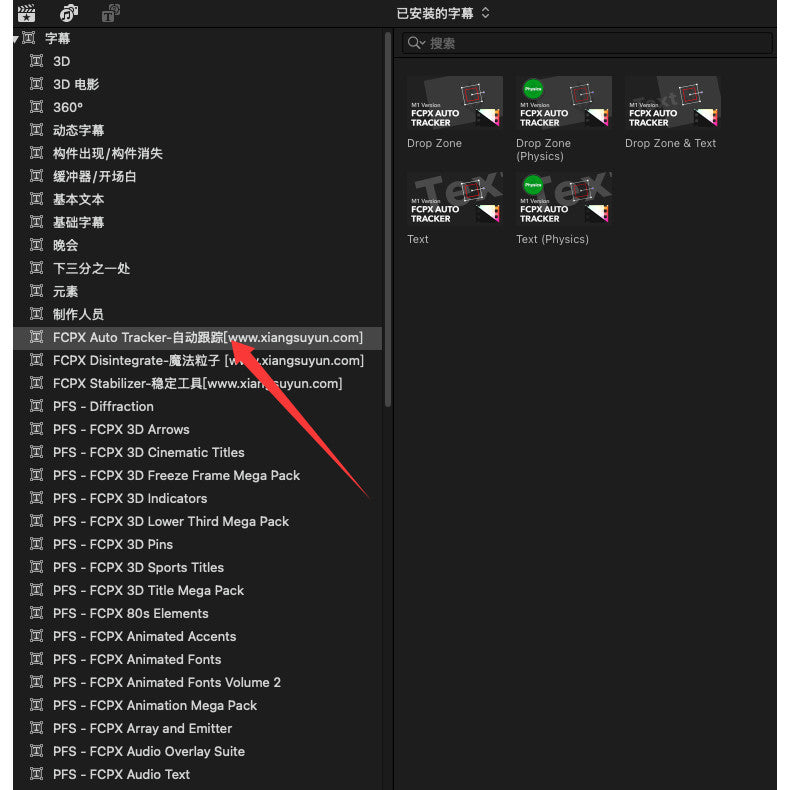Viewport: 790px width, 790px height.
Task: Select FCPX Disintegrate-魔法粒子 category
Action: tap(198, 360)
